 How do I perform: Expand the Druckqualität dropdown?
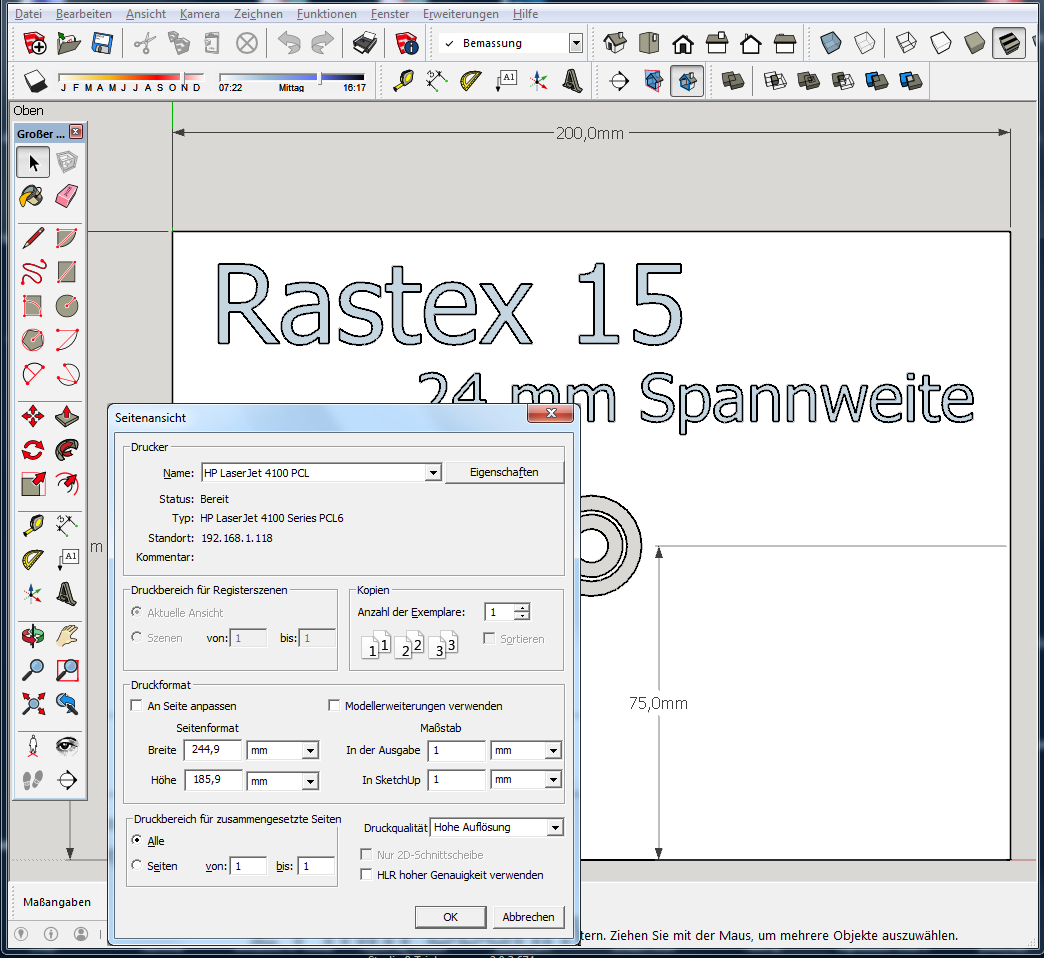(555, 828)
